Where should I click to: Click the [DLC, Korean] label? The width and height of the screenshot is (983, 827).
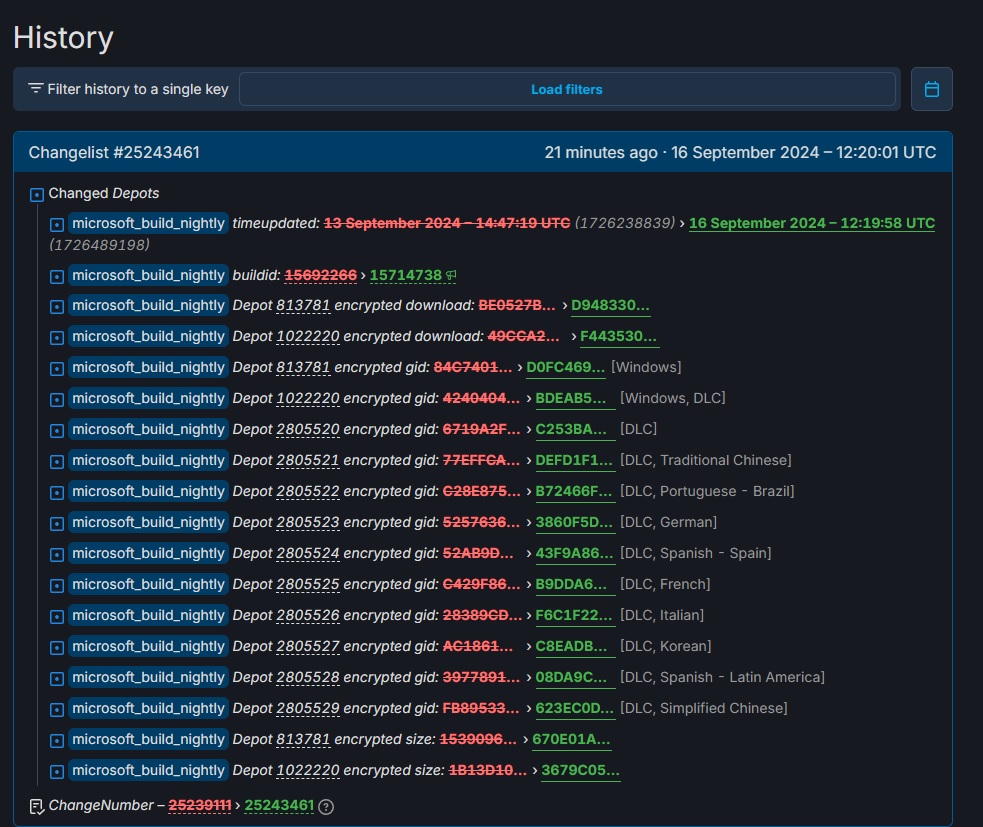666,646
